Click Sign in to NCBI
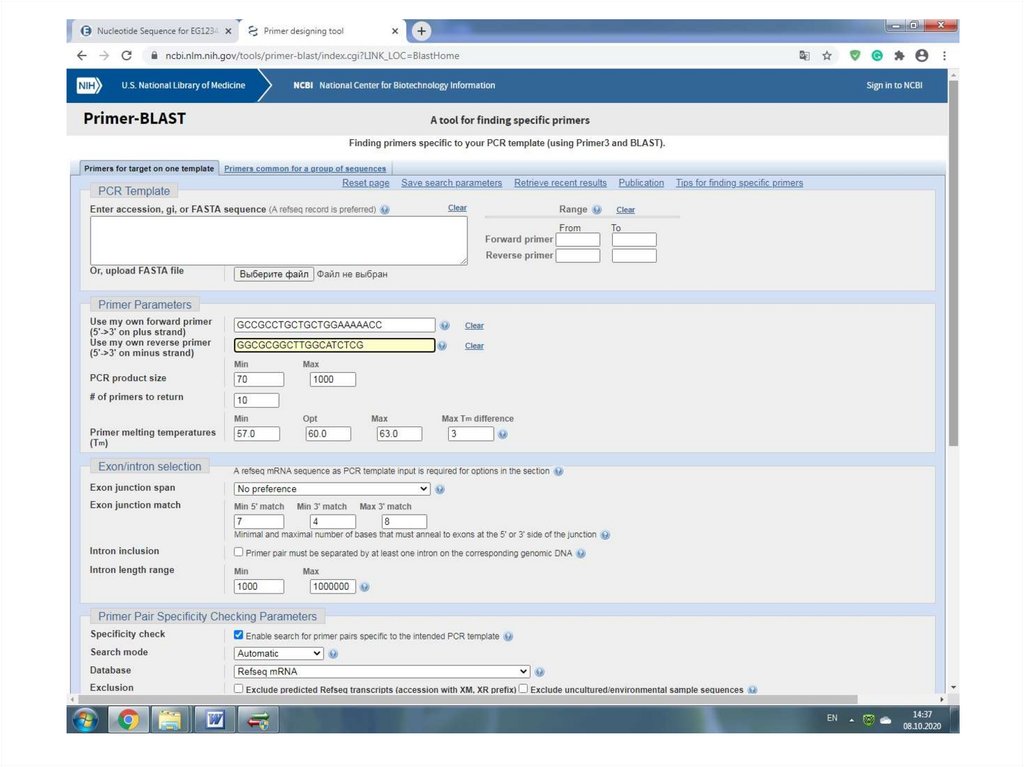 pos(894,86)
